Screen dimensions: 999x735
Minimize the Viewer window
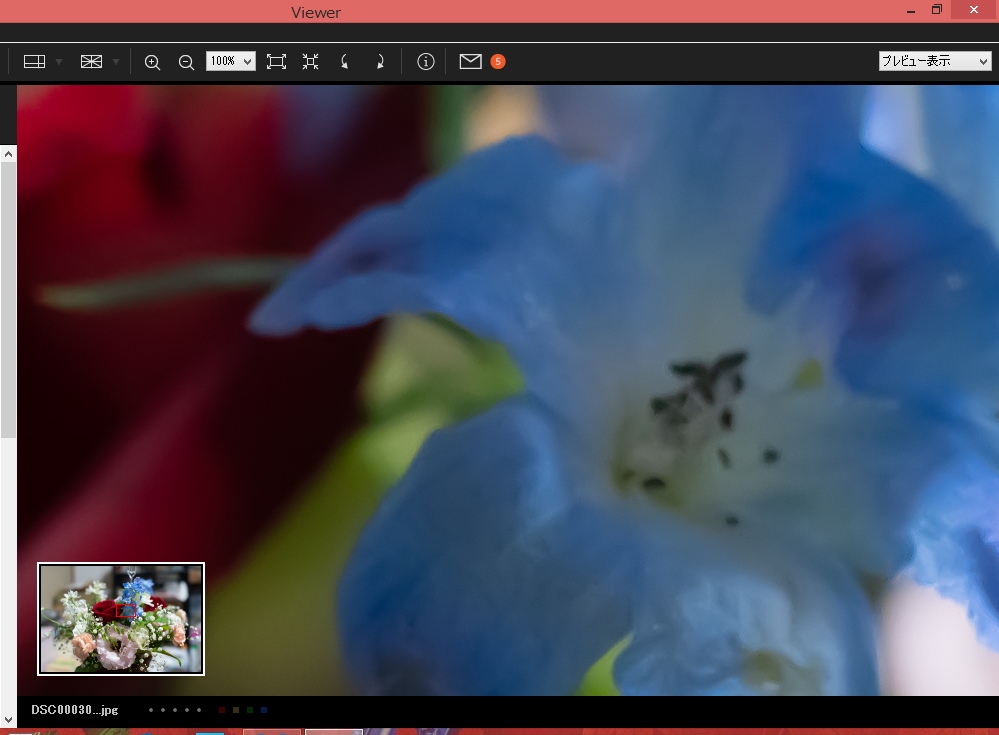911,10
